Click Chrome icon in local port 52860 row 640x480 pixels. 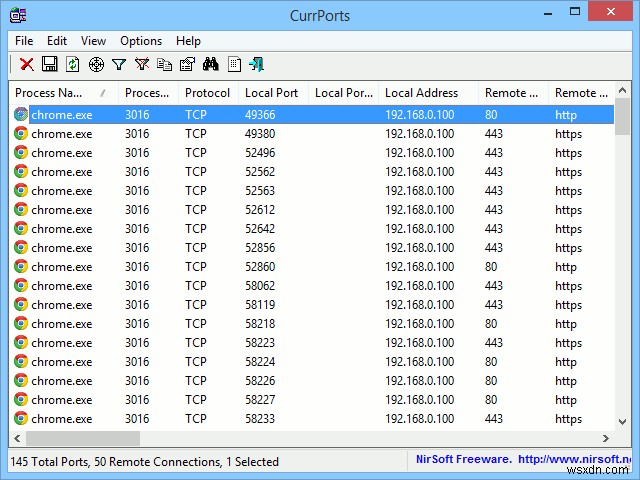(x=21, y=266)
